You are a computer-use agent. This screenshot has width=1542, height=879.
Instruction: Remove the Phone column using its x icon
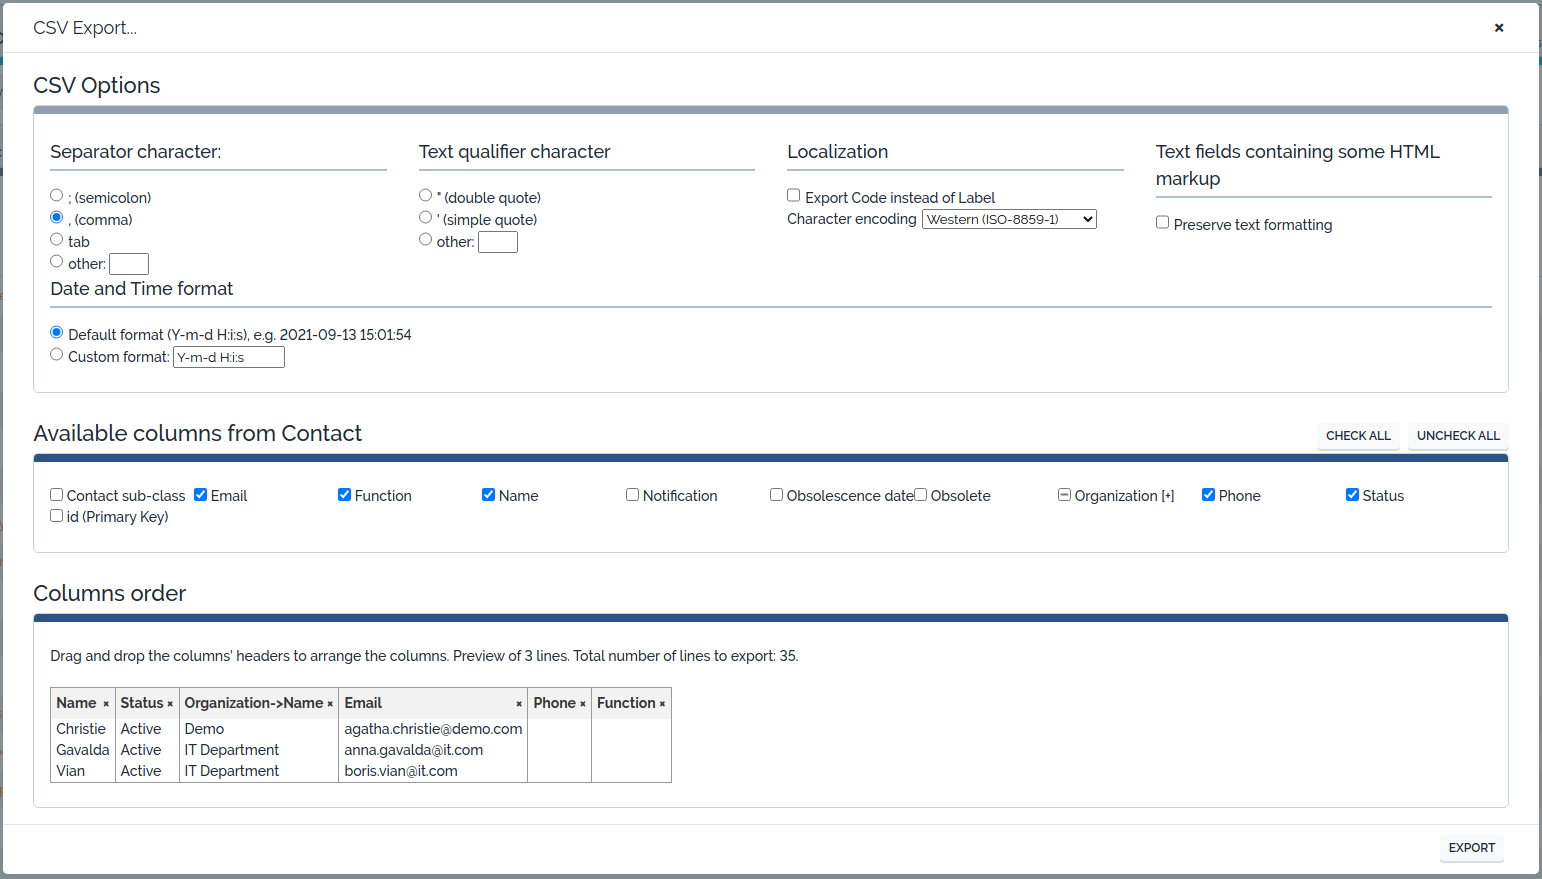(x=582, y=703)
